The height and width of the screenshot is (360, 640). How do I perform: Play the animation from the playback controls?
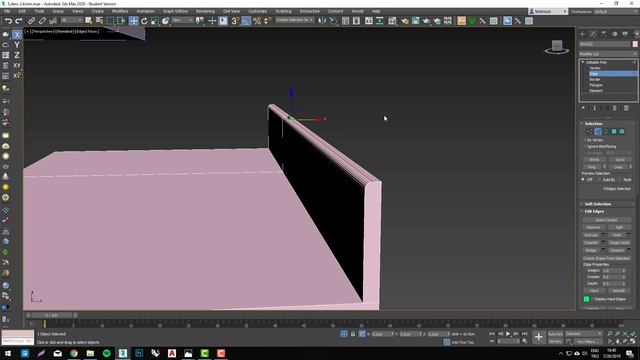[x=508, y=334]
